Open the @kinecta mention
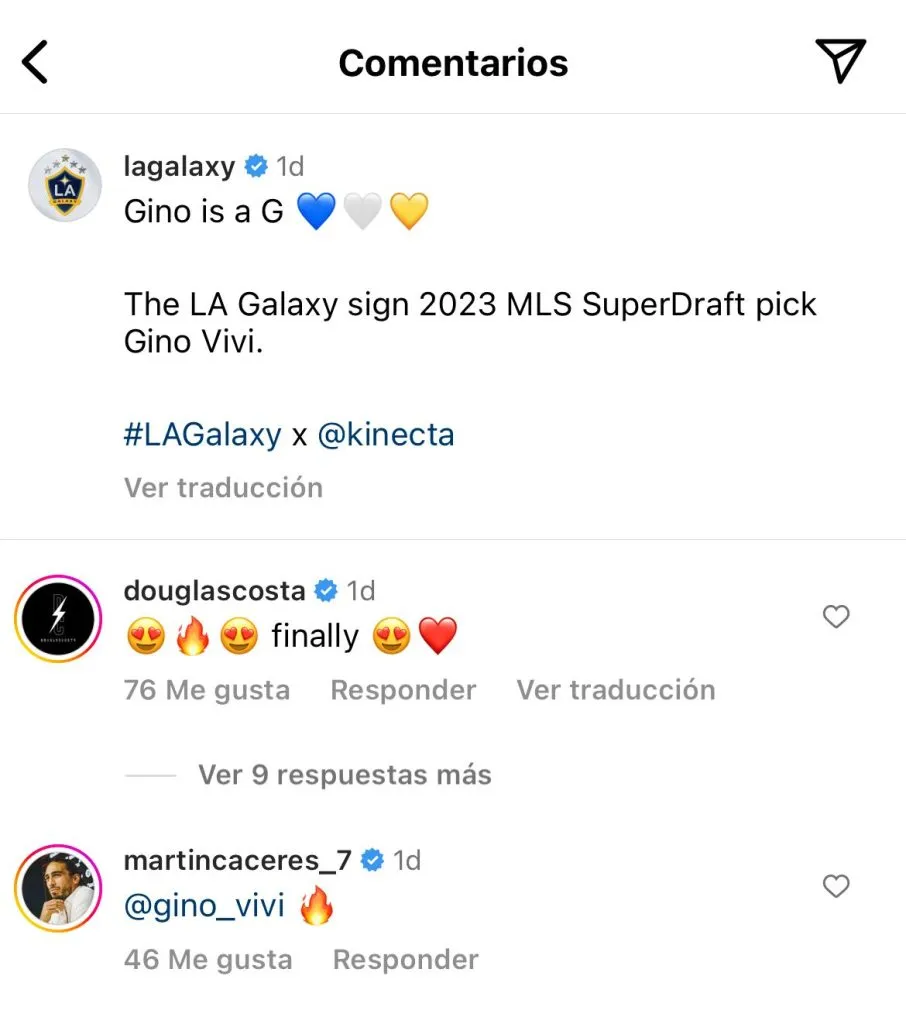Viewport: 906px width, 1024px height. [385, 435]
